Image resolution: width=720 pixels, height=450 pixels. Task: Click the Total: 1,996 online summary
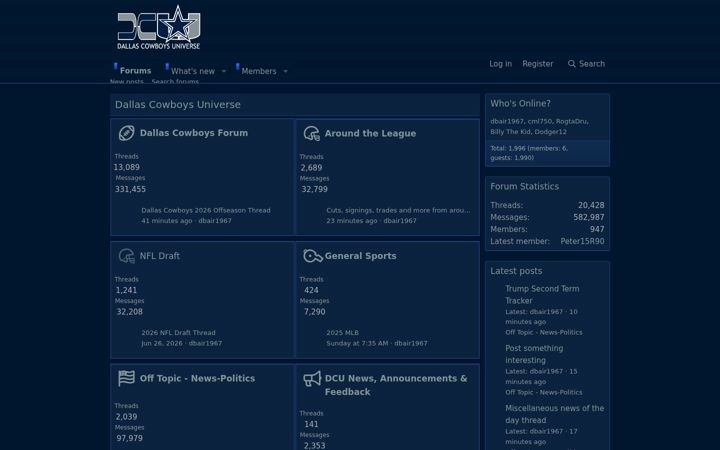click(529, 153)
